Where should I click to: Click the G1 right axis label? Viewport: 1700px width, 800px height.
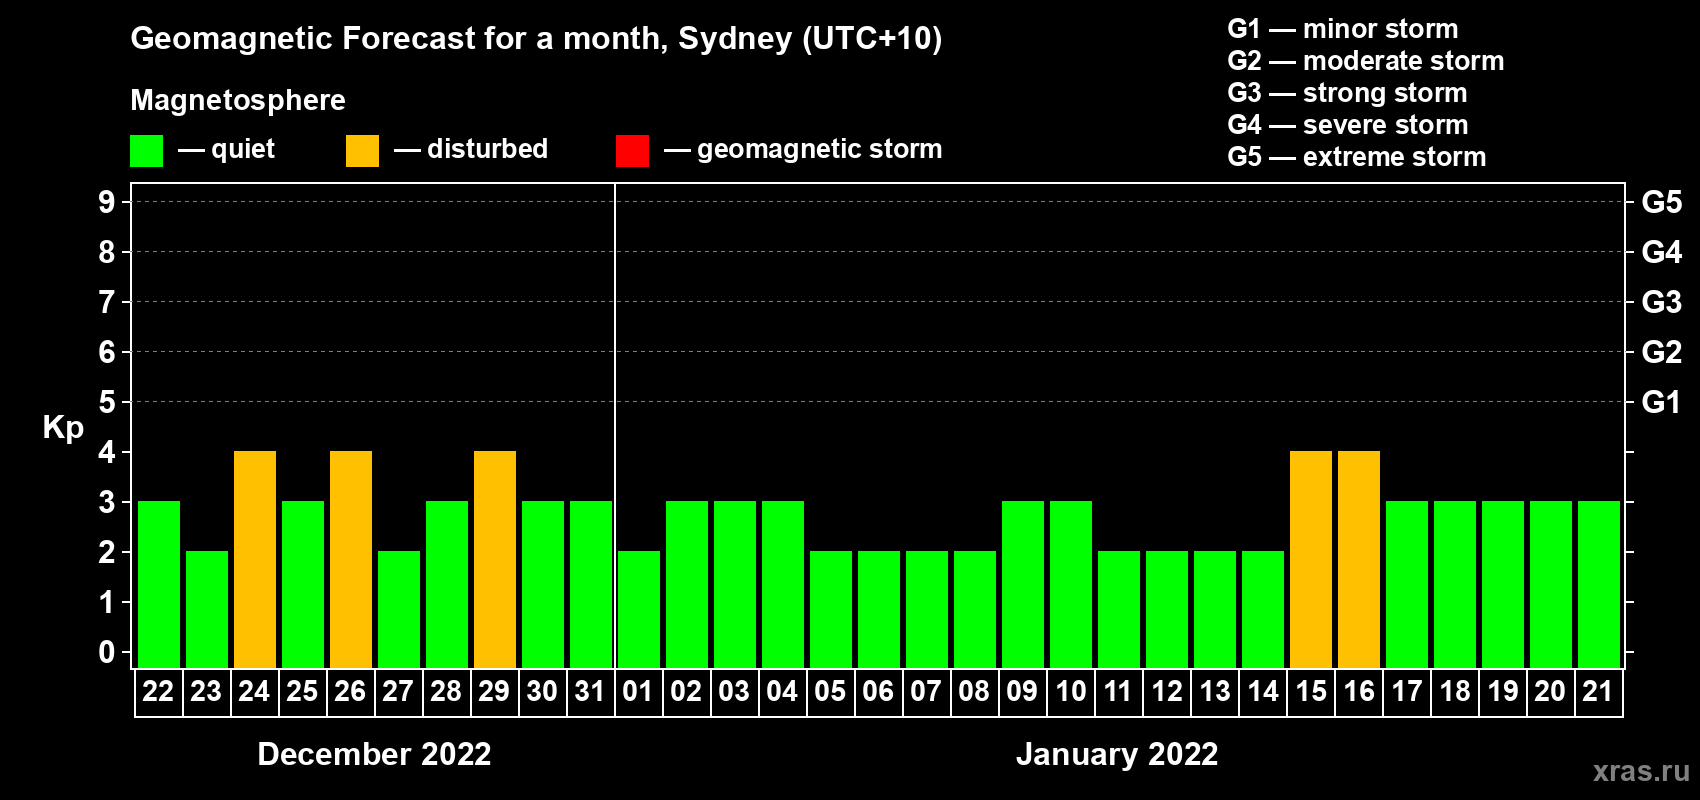click(1662, 402)
